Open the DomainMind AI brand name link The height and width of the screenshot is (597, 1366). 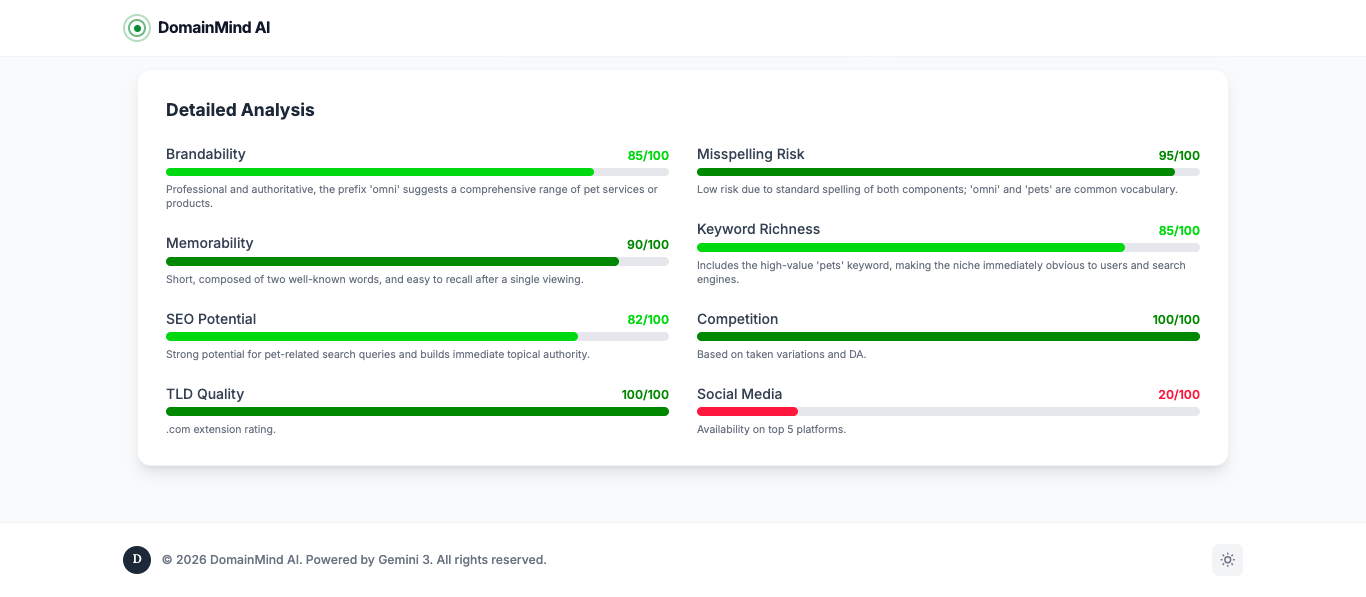point(214,28)
